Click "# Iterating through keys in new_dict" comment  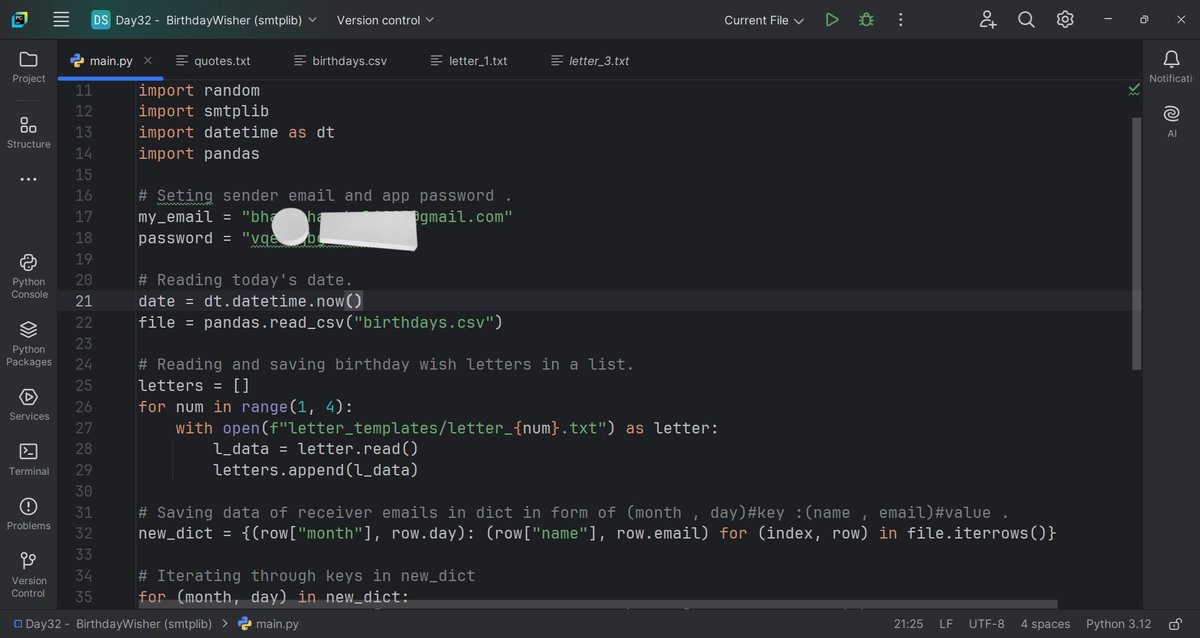[307, 575]
